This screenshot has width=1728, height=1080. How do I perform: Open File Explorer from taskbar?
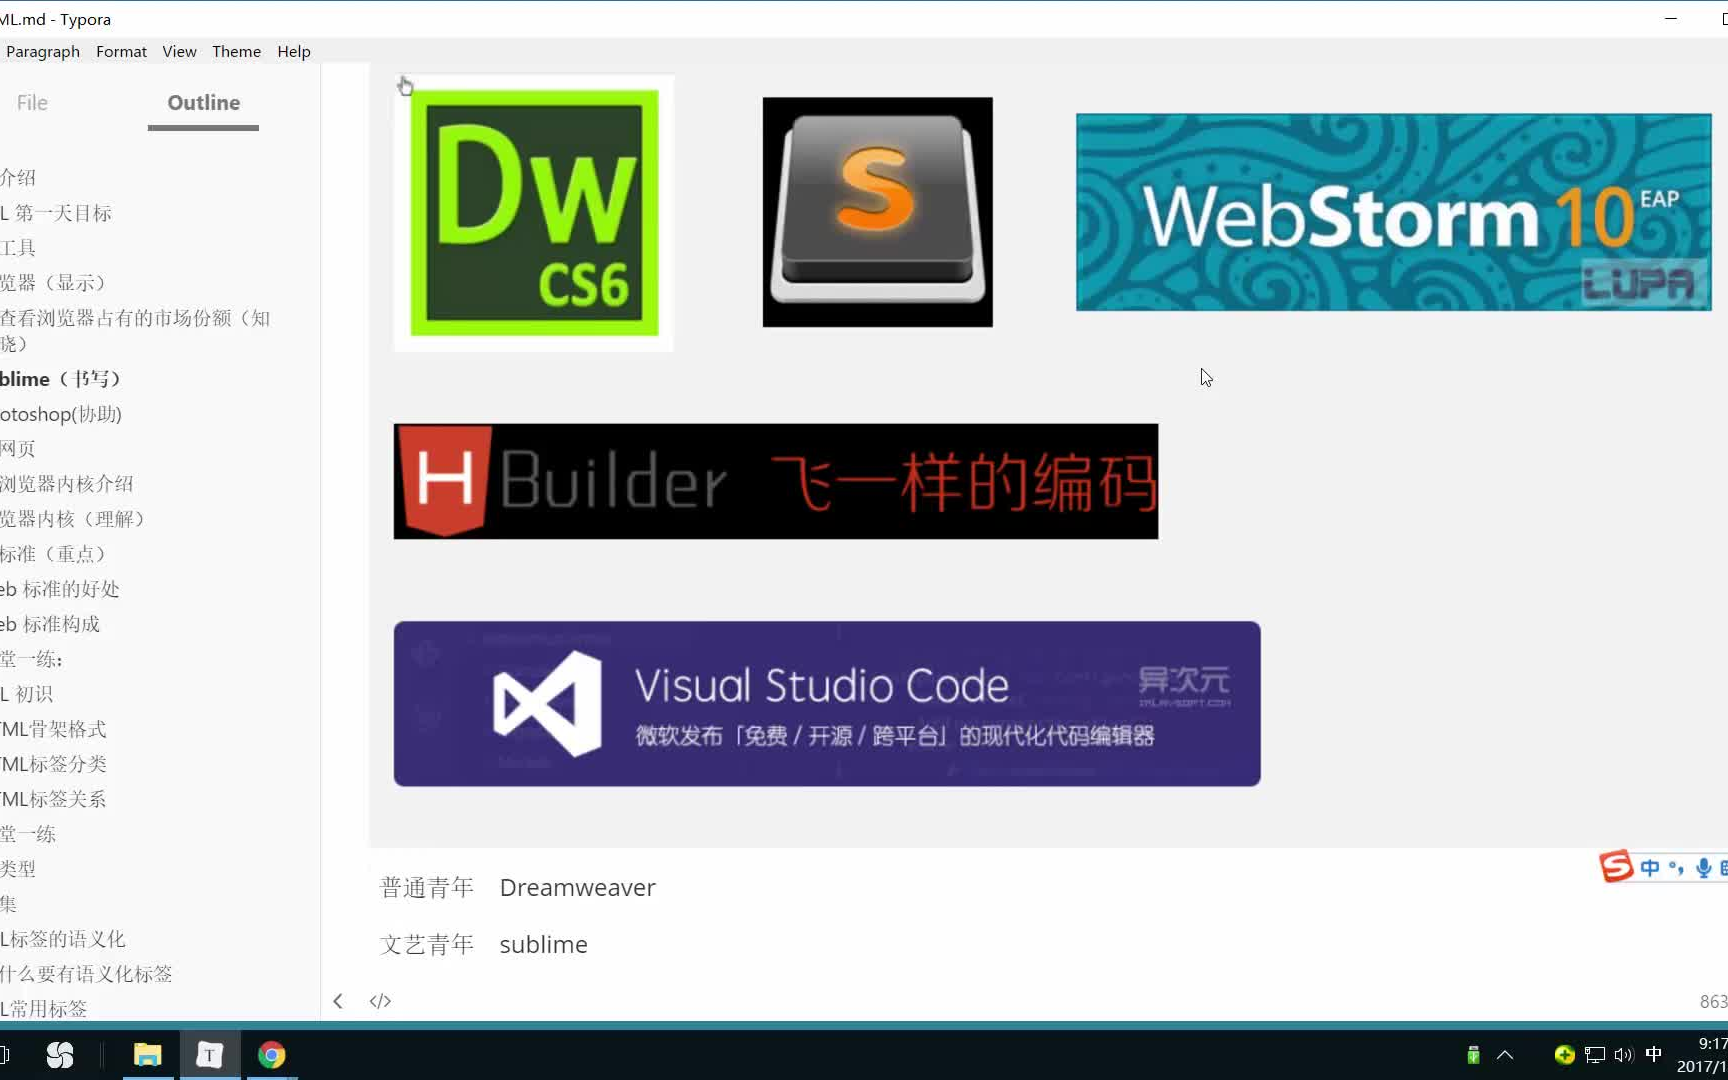148,1055
